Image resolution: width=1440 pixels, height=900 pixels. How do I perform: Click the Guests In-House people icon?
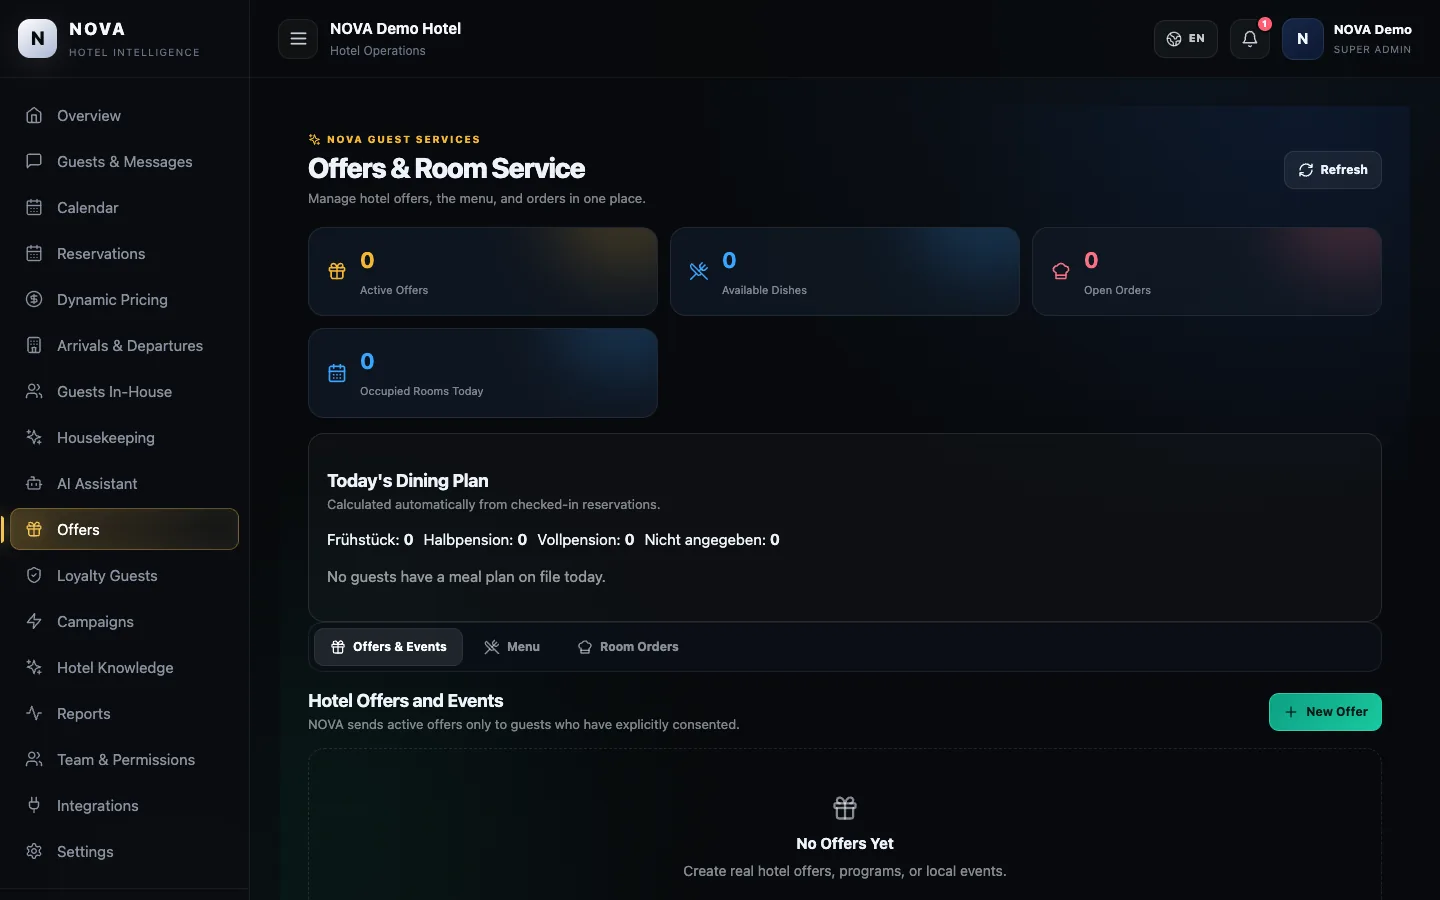click(34, 391)
